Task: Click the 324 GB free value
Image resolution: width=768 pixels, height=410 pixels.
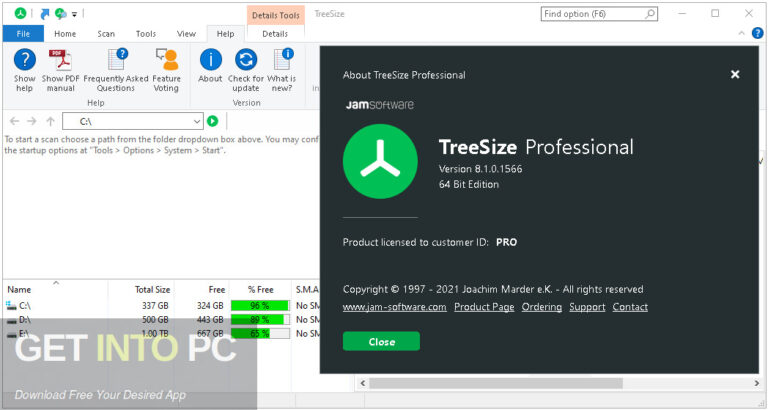Action: click(x=210, y=306)
